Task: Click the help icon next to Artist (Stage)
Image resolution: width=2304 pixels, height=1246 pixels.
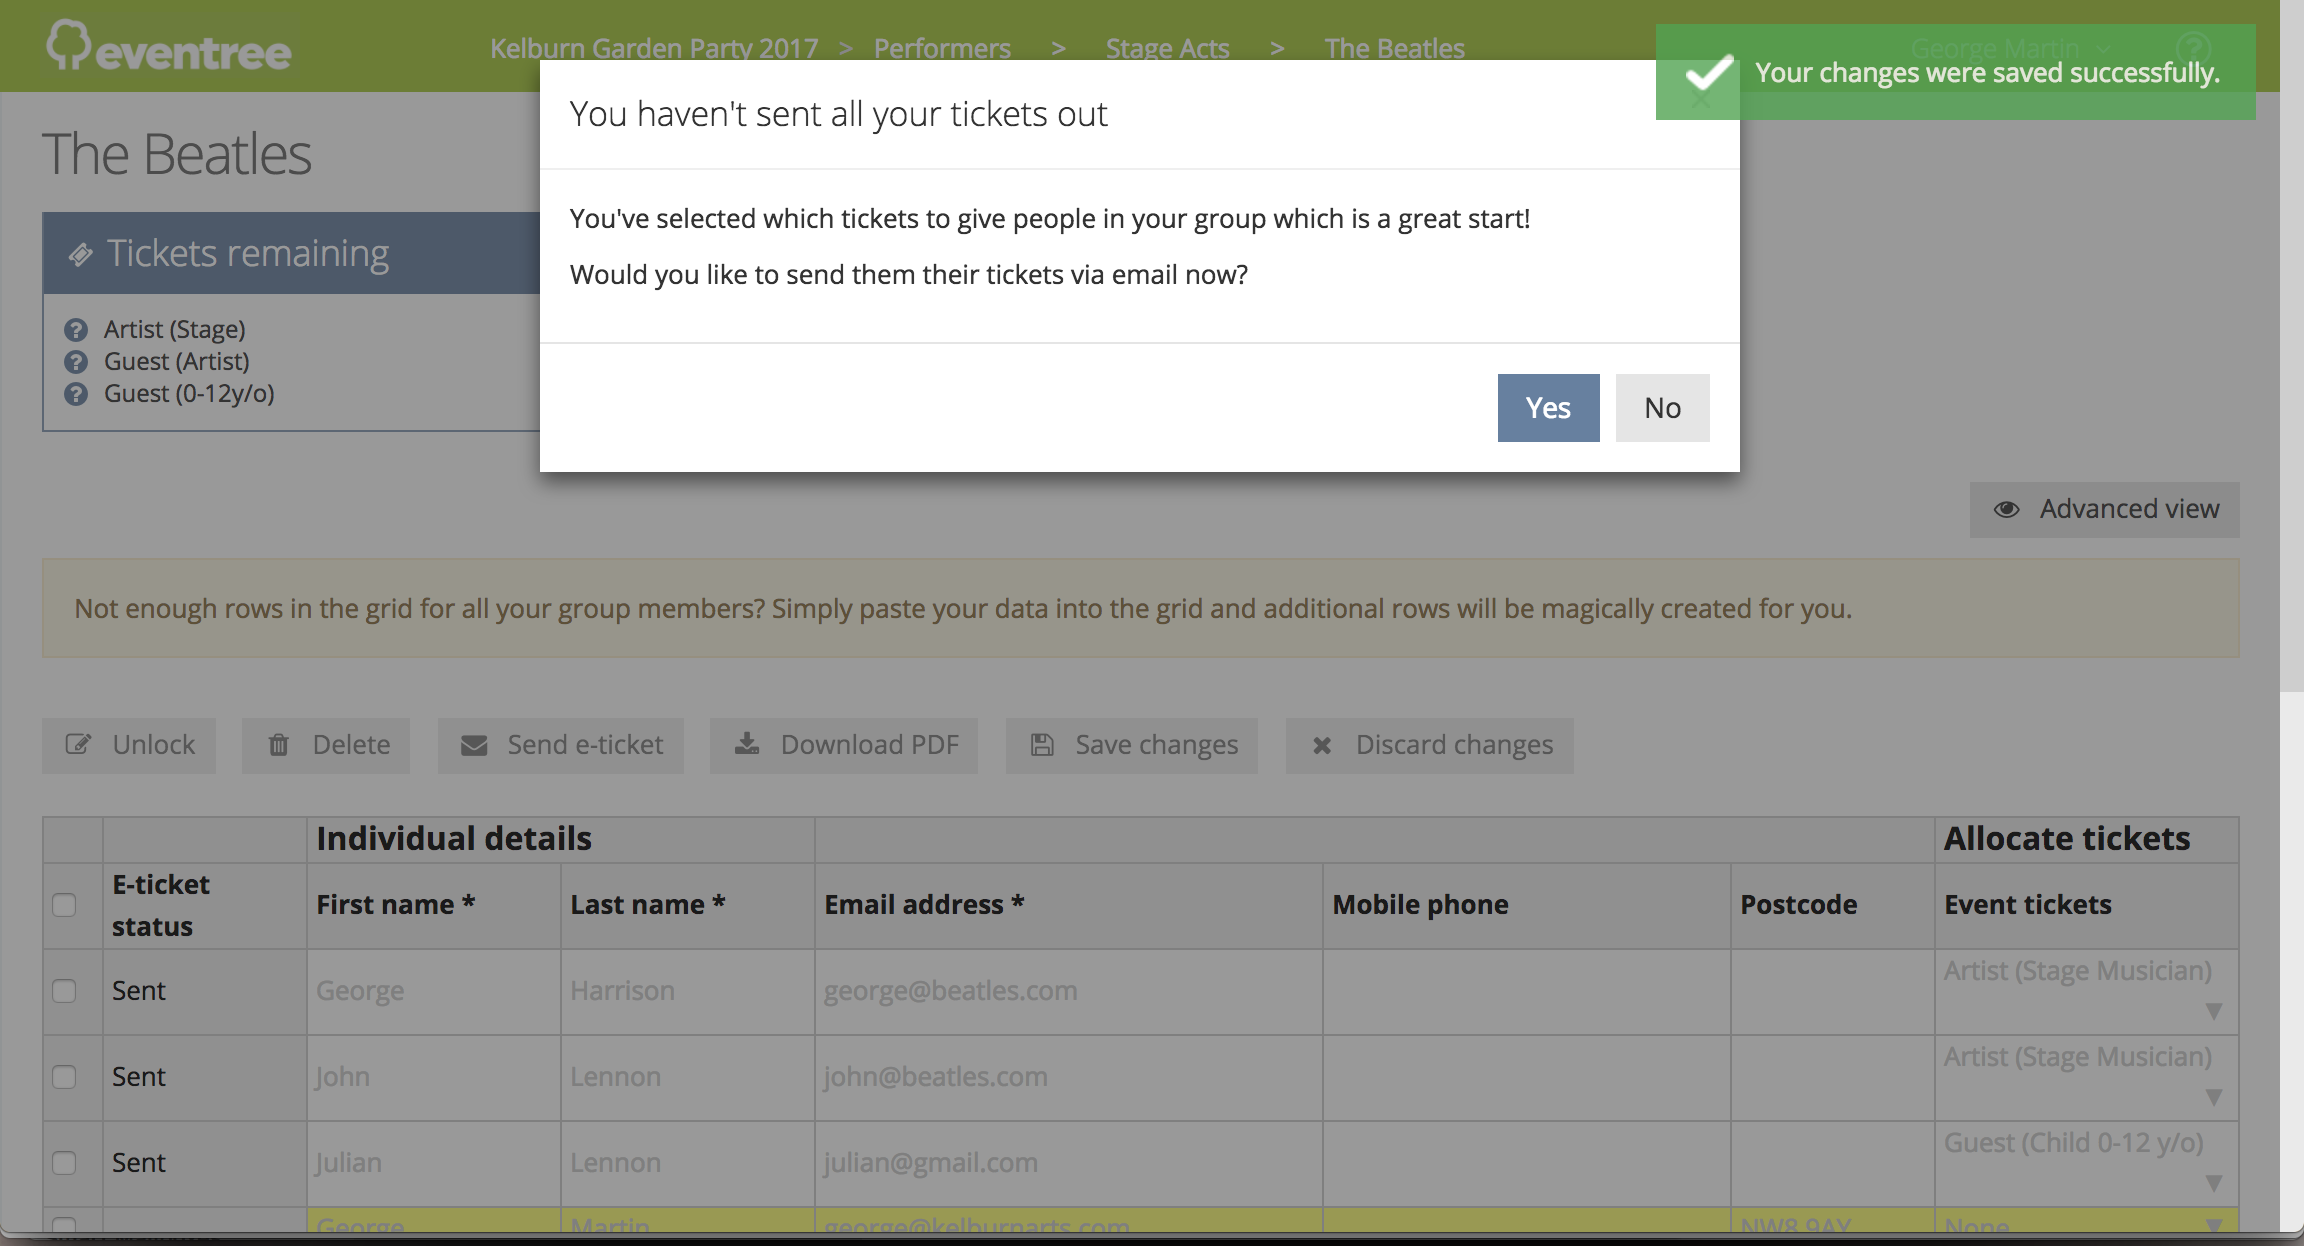Action: pos(76,330)
